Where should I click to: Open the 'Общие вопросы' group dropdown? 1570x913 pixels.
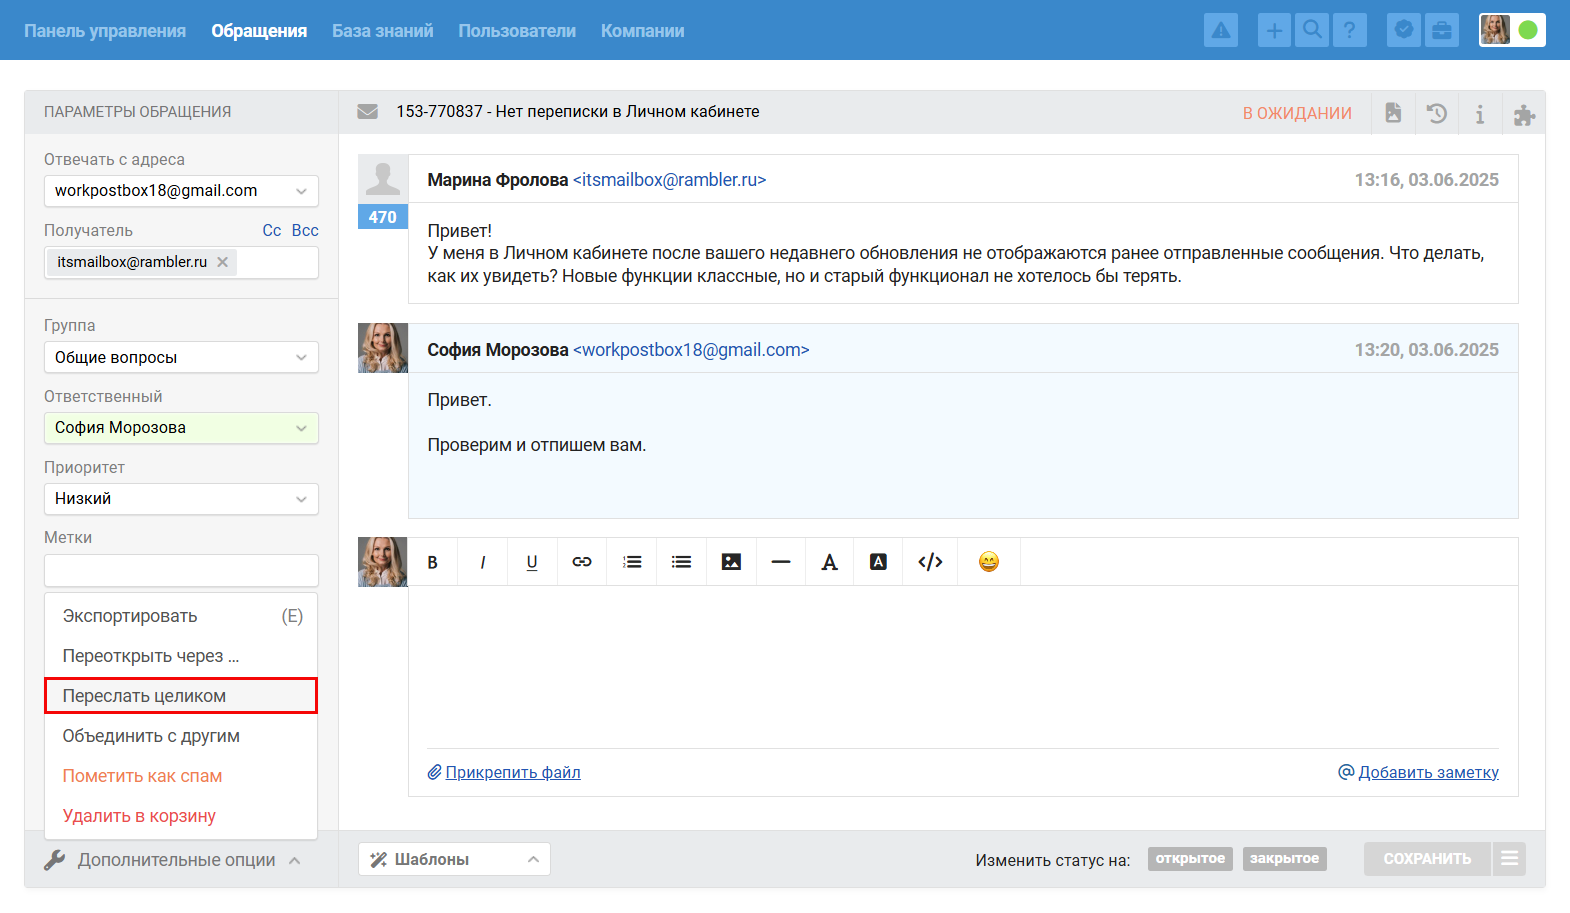point(181,358)
